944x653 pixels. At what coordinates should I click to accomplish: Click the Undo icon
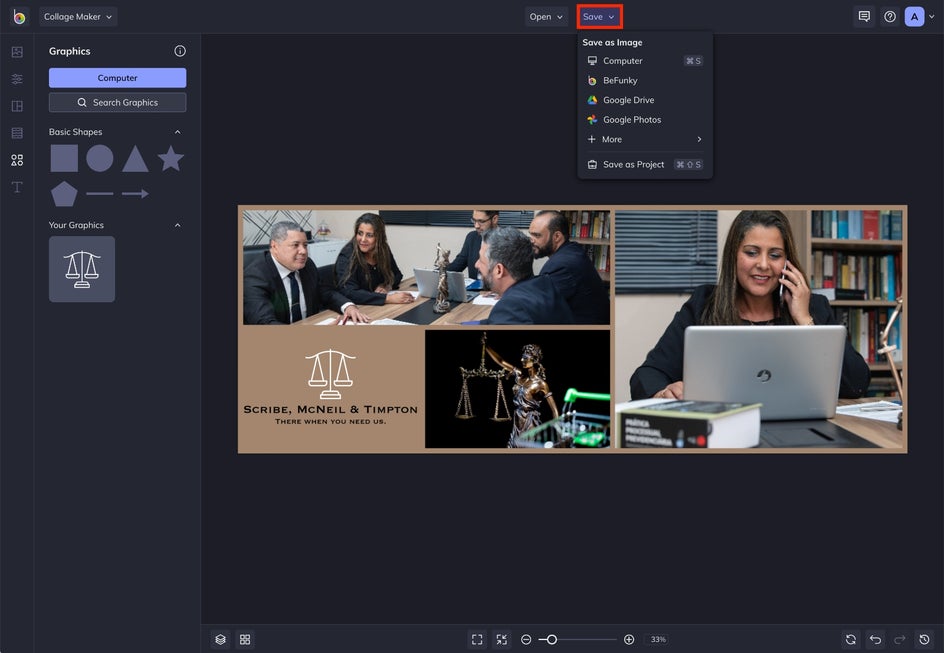[x=875, y=639]
